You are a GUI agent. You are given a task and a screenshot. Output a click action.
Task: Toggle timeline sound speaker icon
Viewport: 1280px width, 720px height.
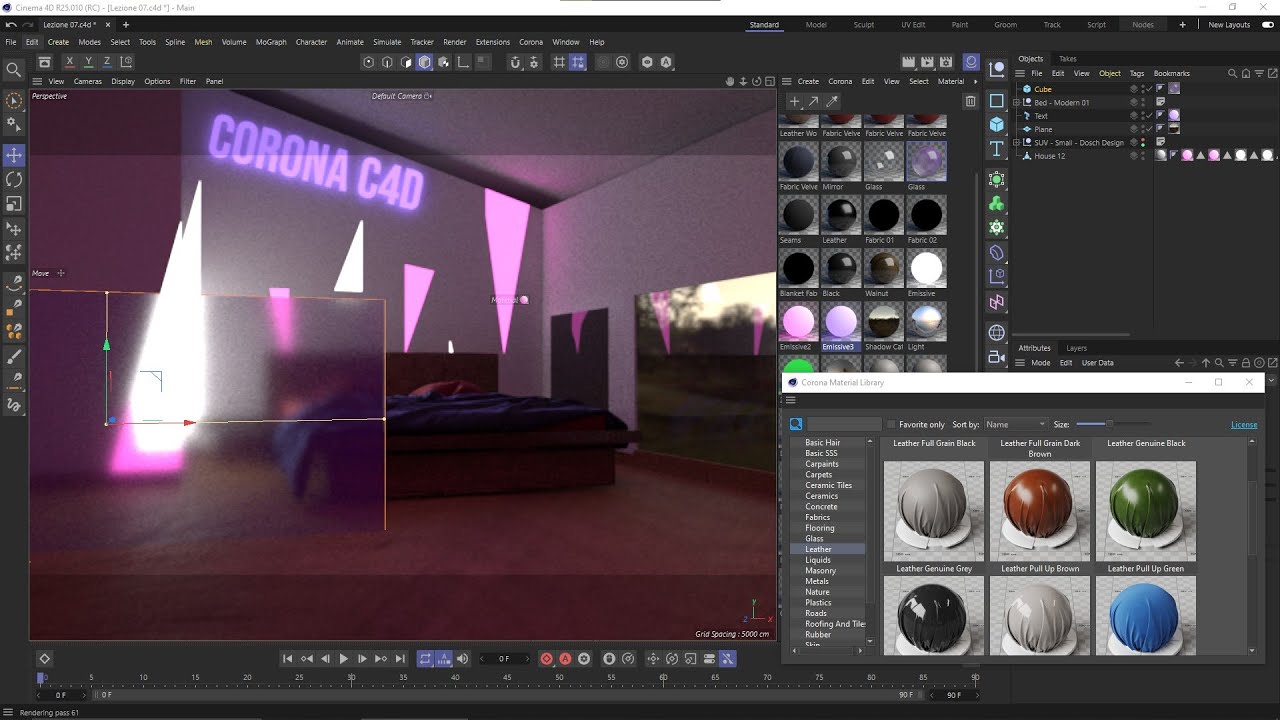462,659
